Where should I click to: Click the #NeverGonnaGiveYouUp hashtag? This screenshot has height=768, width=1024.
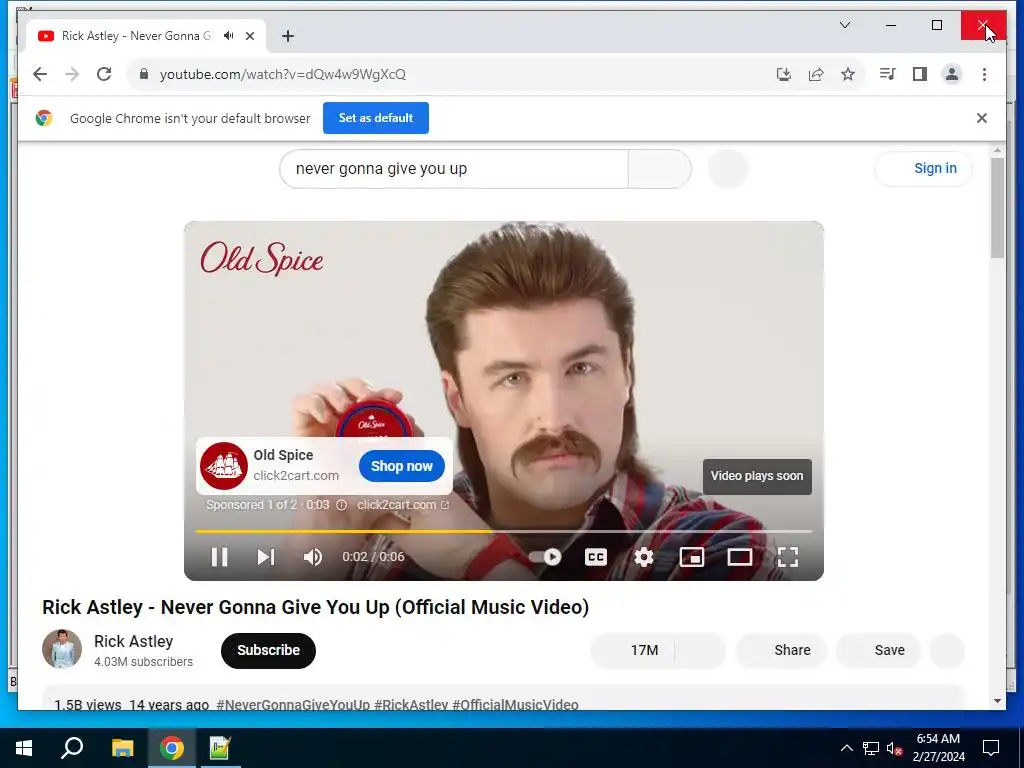coord(293,705)
